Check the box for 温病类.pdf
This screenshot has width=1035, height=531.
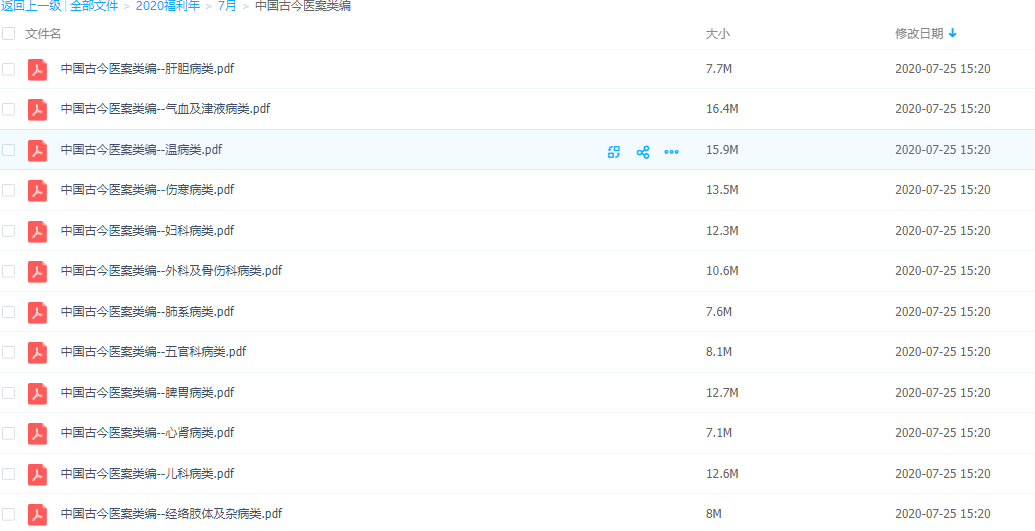coord(9,151)
